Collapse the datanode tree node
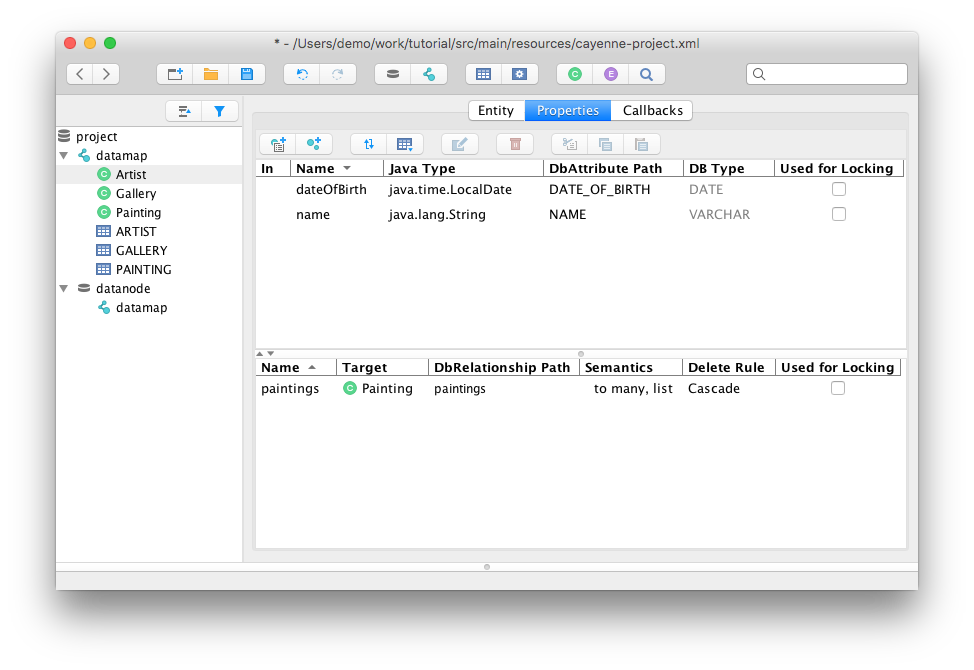This screenshot has height=670, width=974. point(64,289)
